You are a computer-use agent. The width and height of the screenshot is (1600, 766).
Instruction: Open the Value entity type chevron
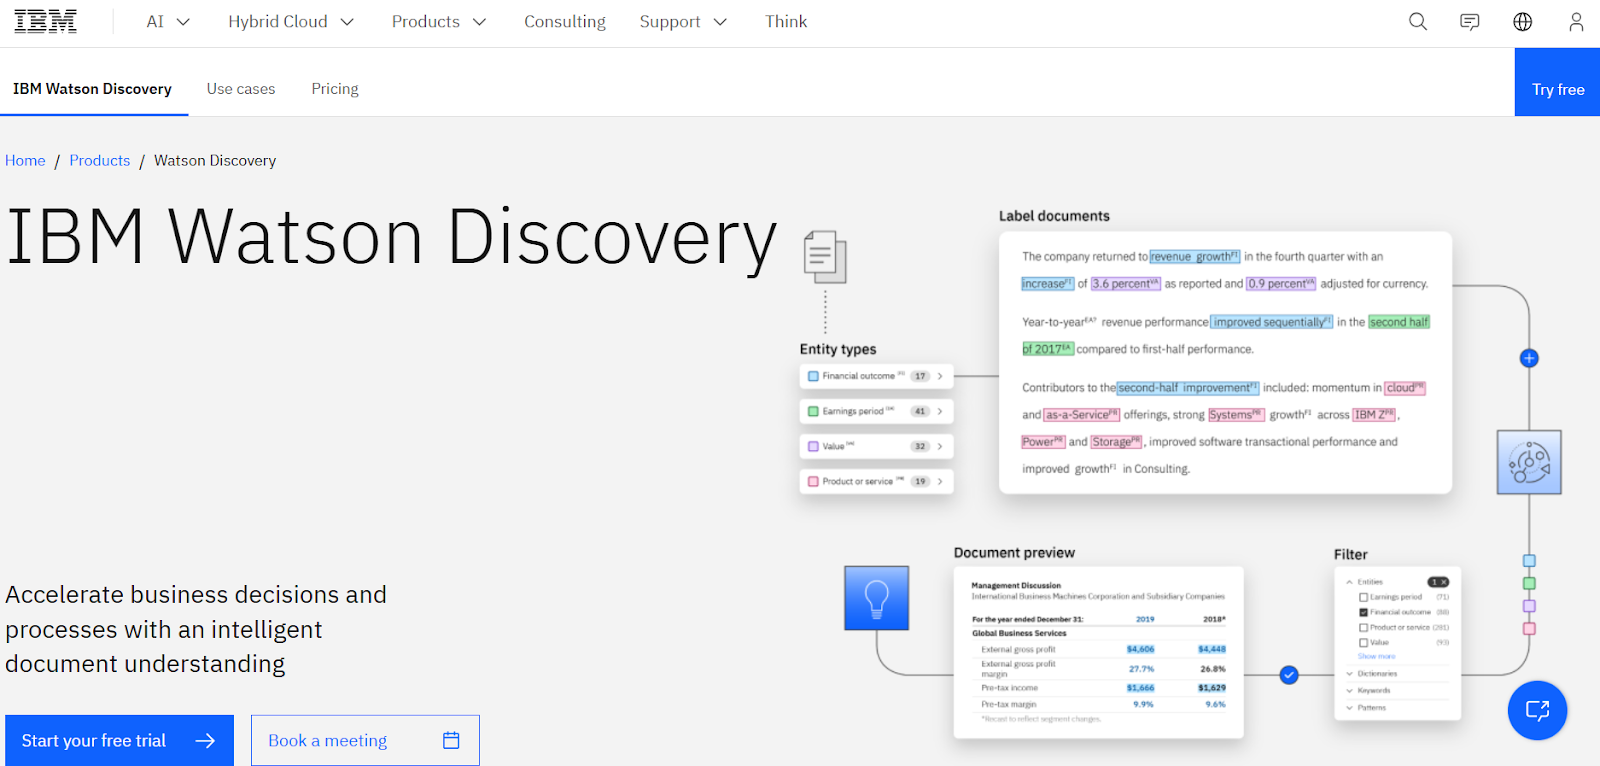click(940, 446)
